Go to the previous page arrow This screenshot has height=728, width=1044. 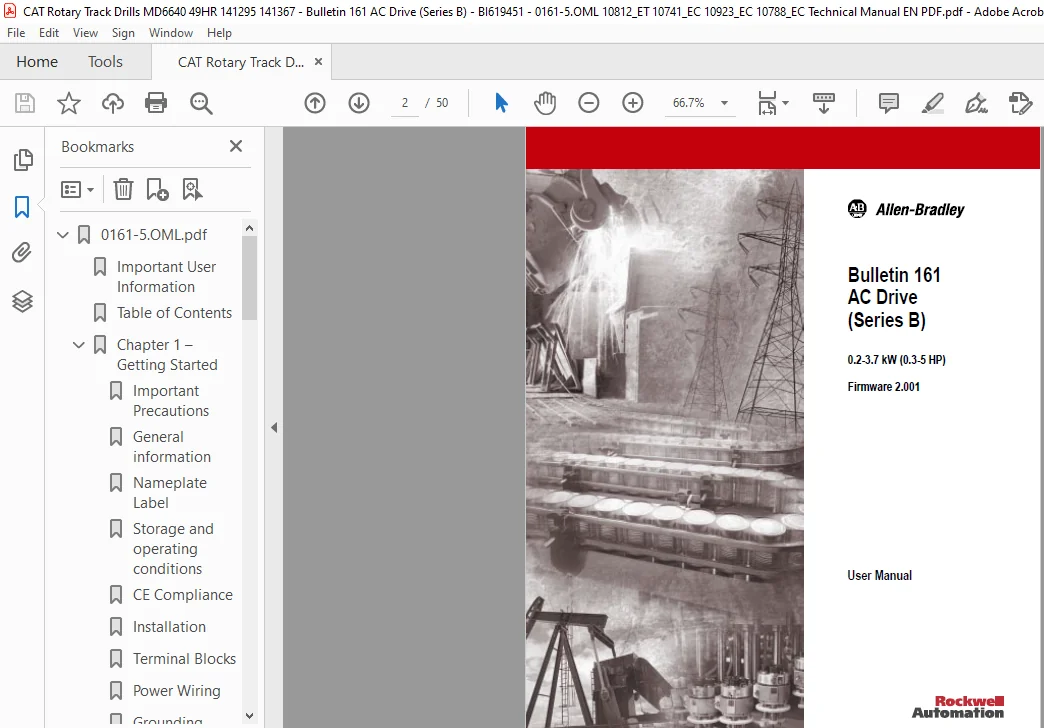315,103
